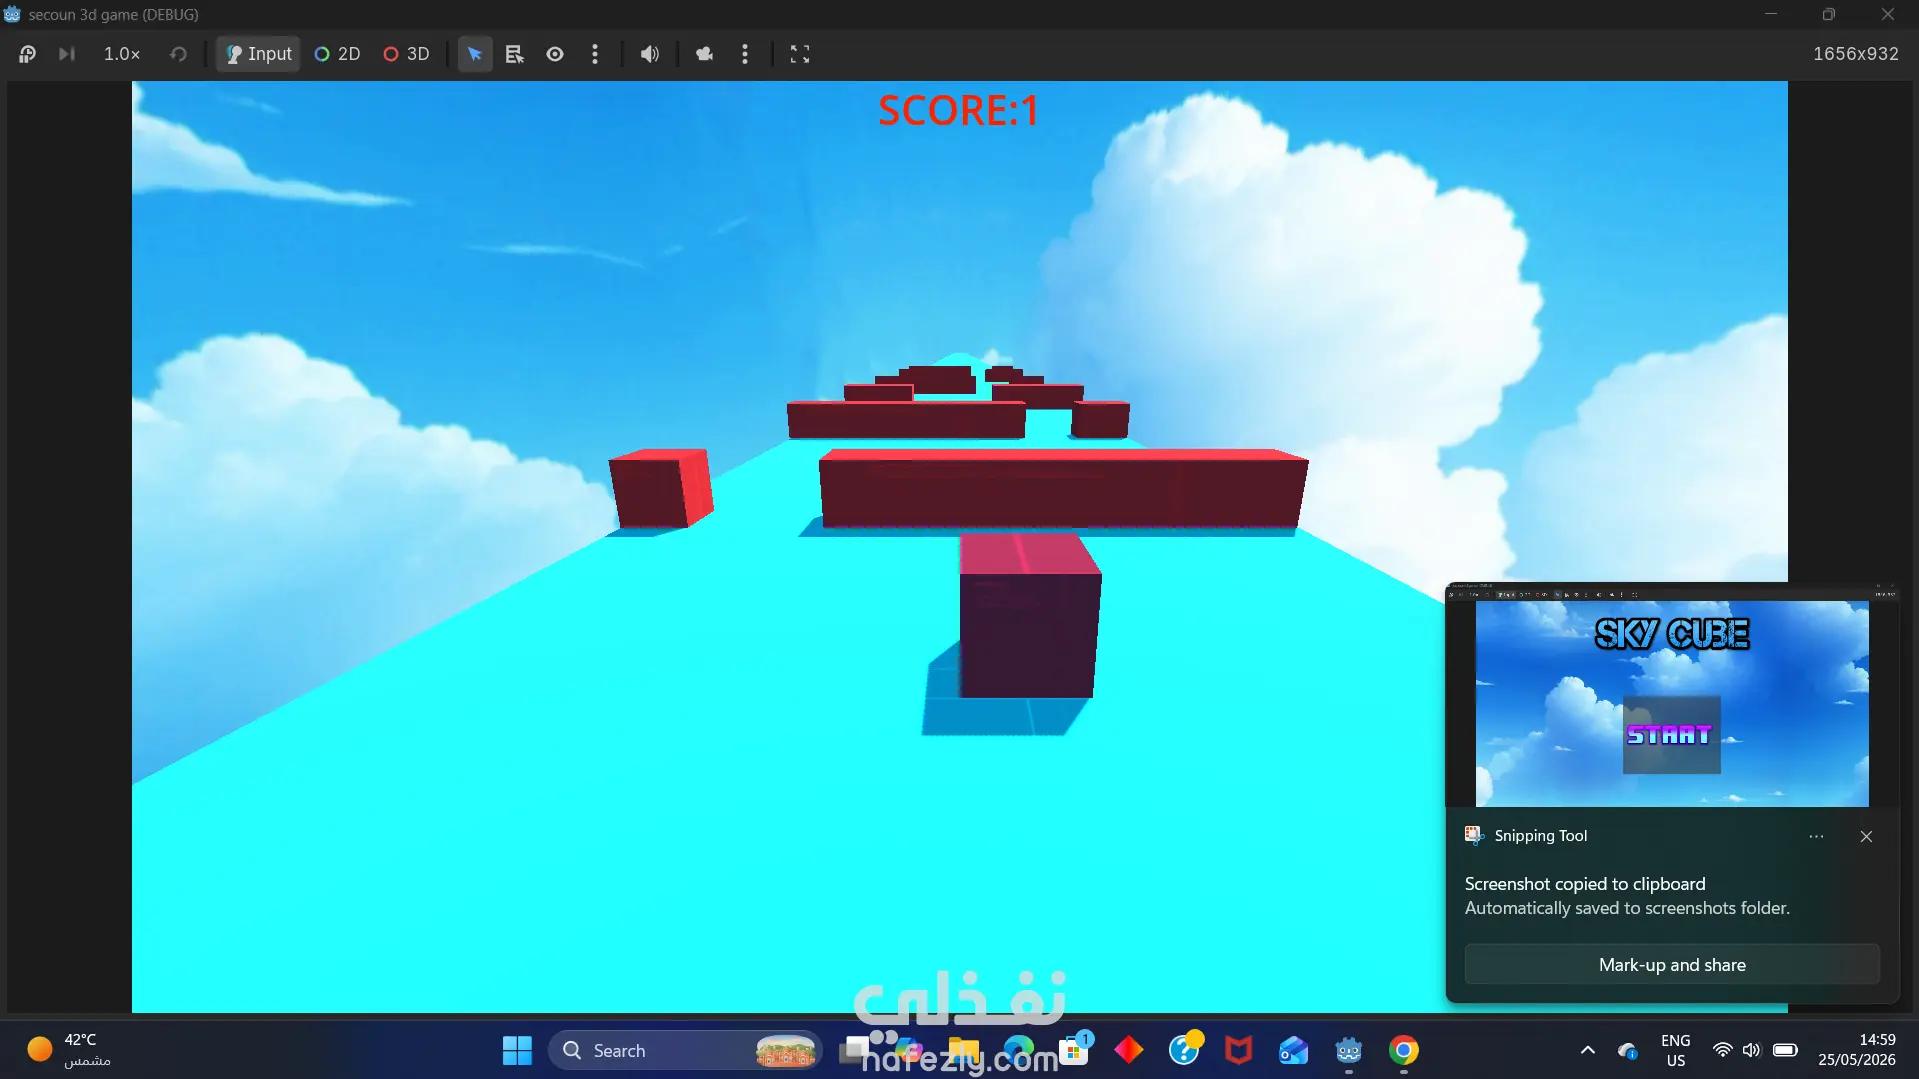This screenshot has height=1079, width=1919.
Task: Click the taskbar Search box
Action: (x=685, y=1050)
